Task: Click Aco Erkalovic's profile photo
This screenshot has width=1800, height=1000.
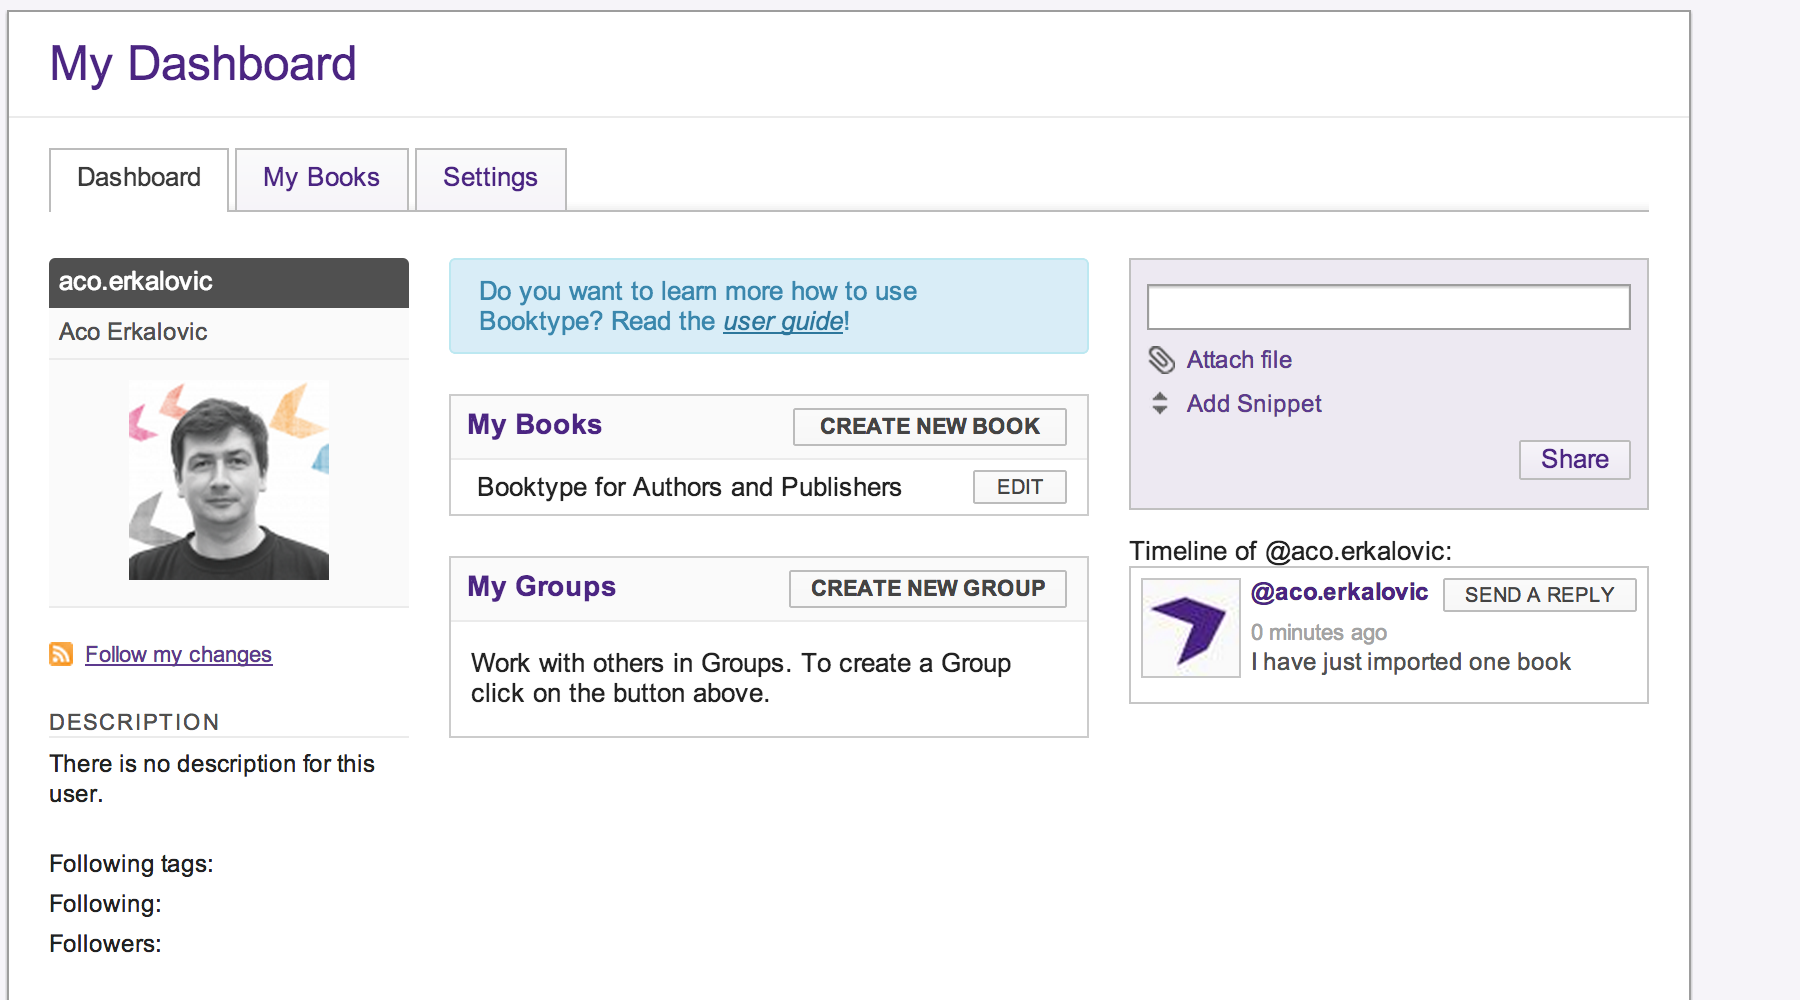Action: pos(228,479)
